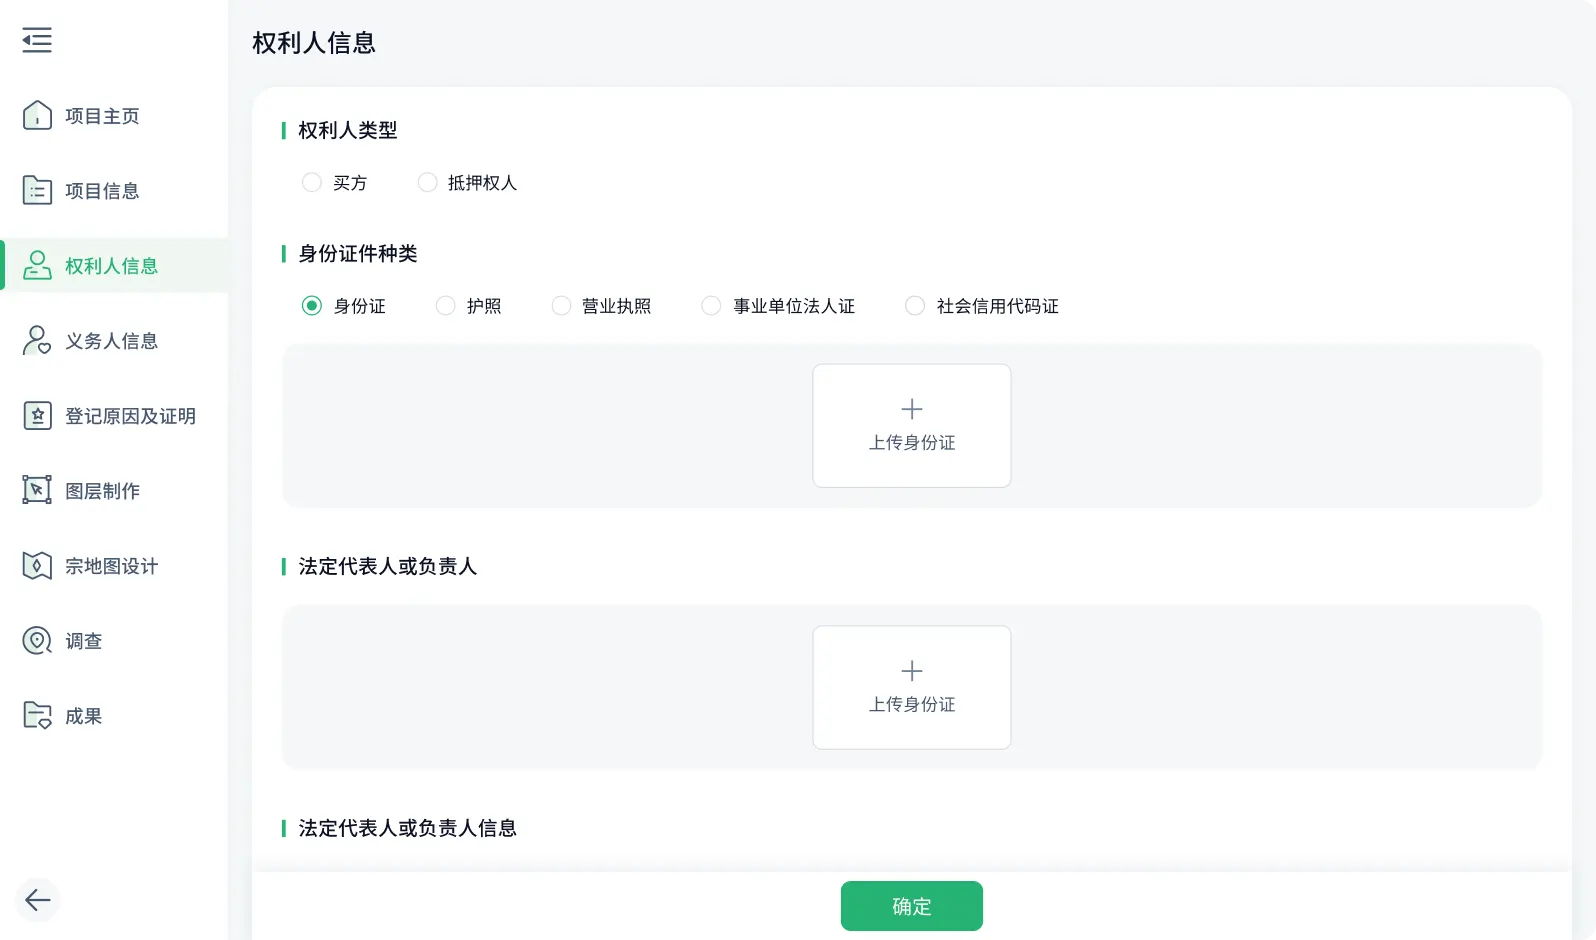Click the folder icon beside 成果
The image size is (1596, 940).
pyautogui.click(x=37, y=715)
